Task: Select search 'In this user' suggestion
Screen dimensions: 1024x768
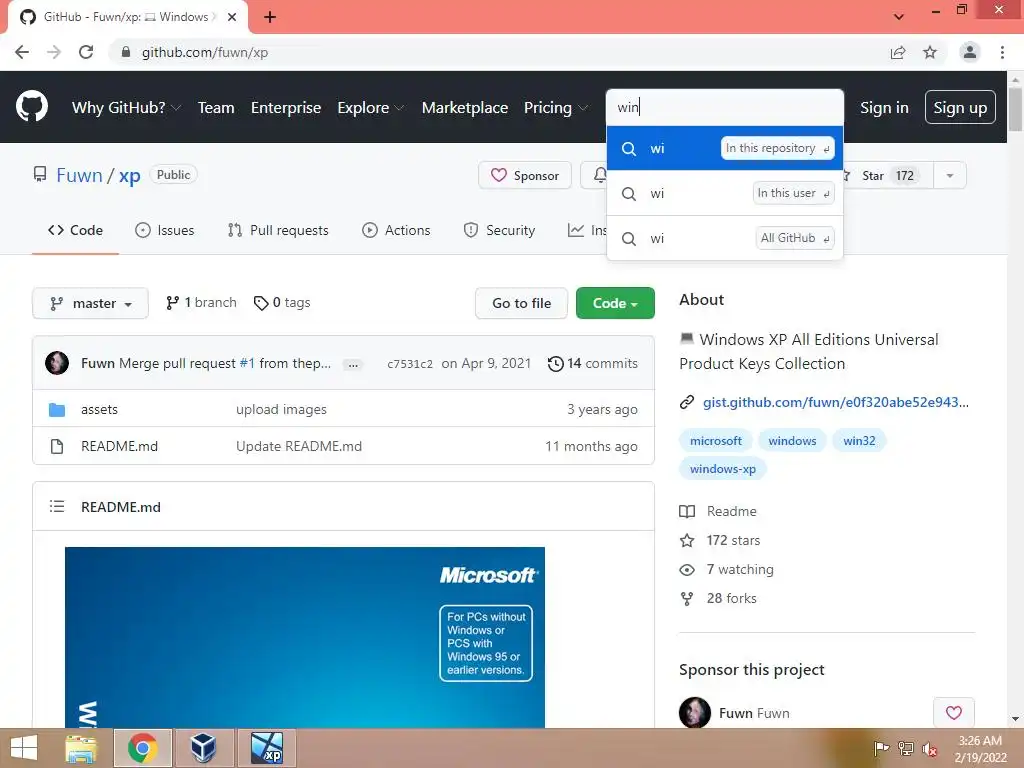Action: point(725,193)
